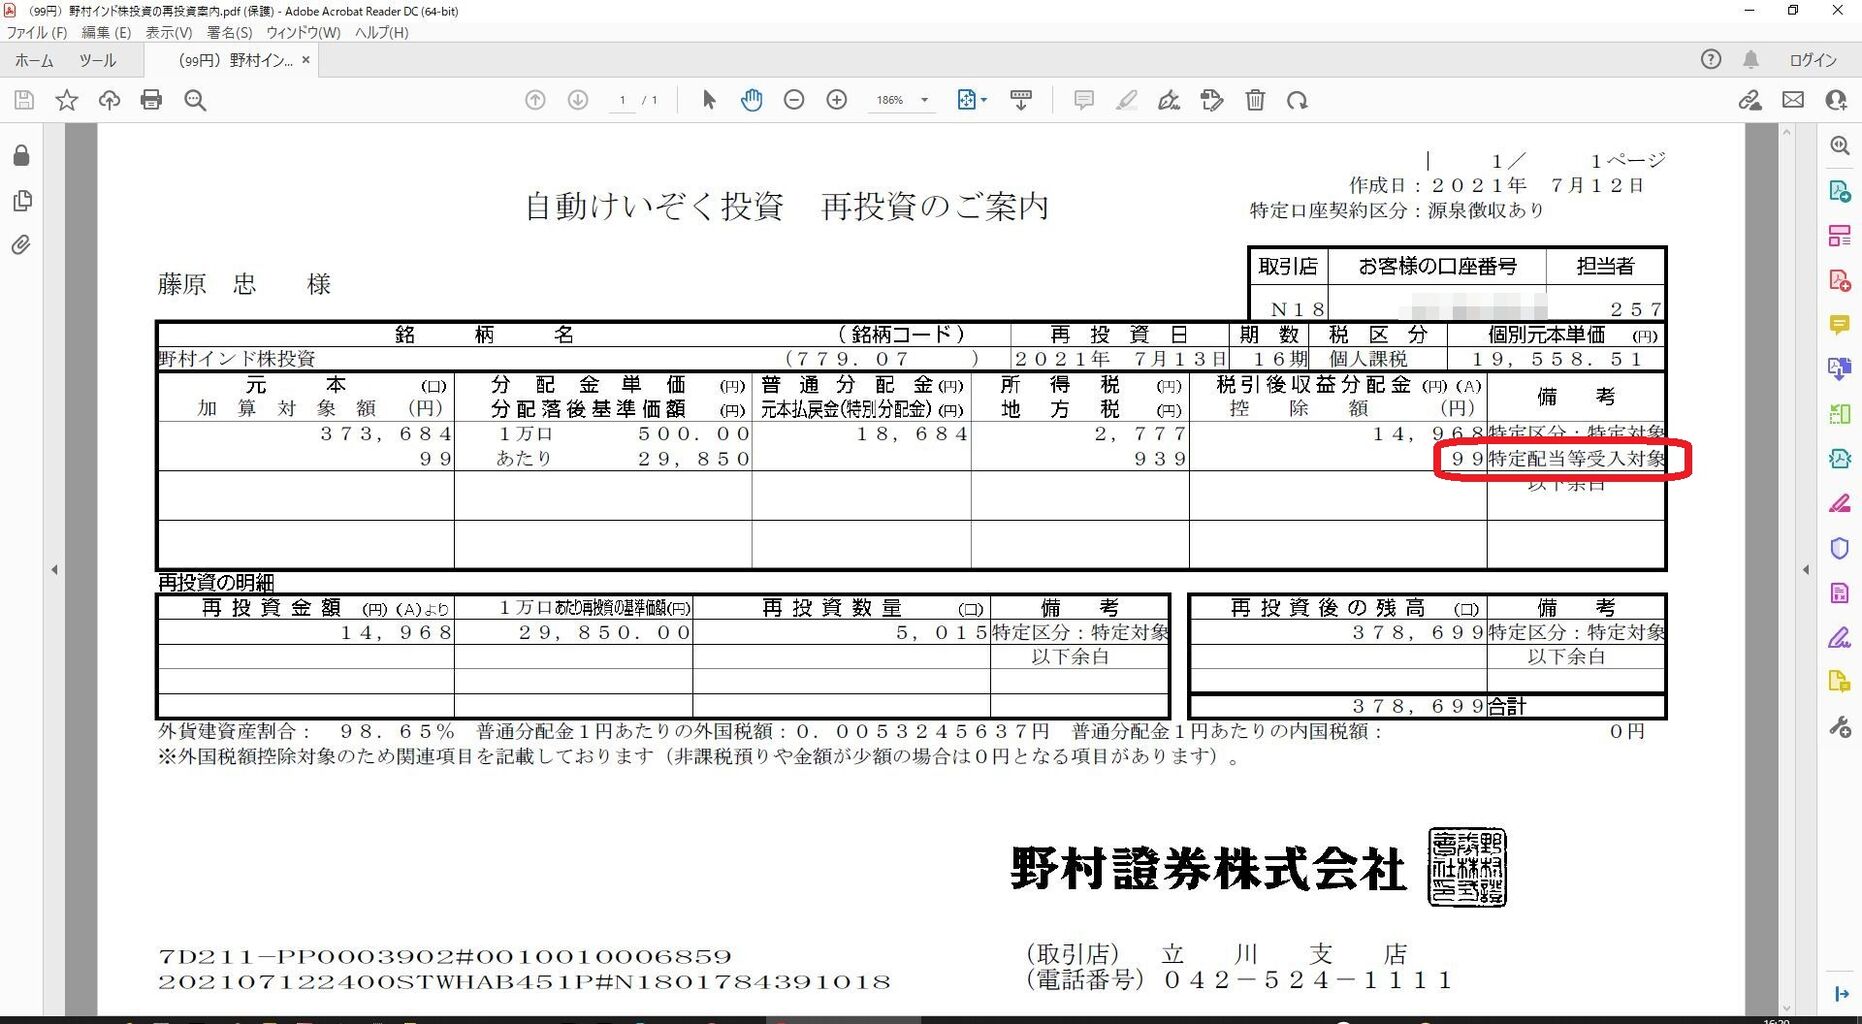The width and height of the screenshot is (1862, 1024).
Task: Click the fund name 野村インド株投資
Action: coord(237,359)
